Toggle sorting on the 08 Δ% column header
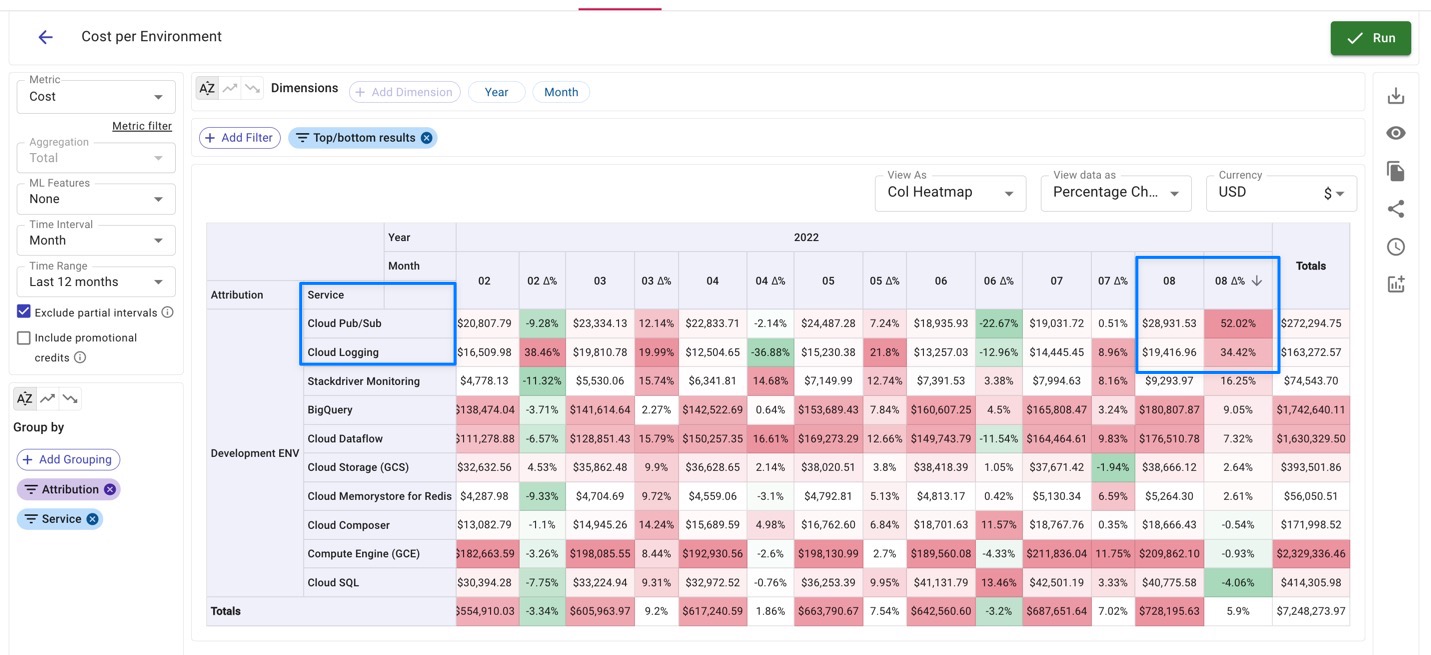Screen dimensions: 1431x655 [x=1237, y=280]
